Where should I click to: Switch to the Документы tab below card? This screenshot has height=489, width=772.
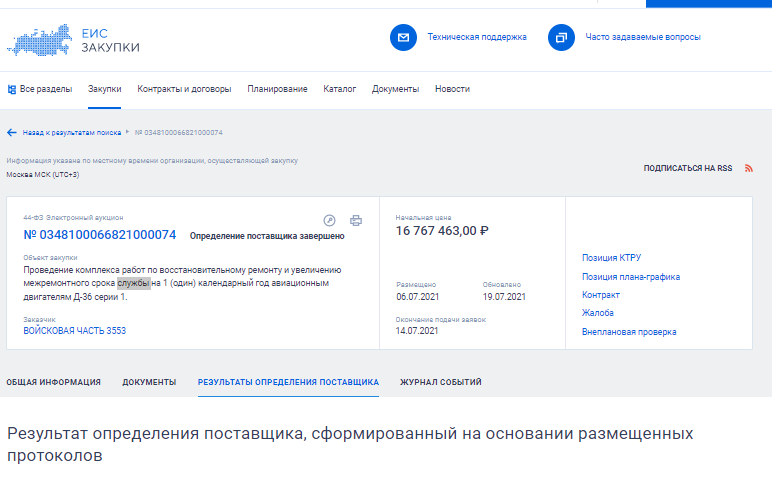(149, 382)
